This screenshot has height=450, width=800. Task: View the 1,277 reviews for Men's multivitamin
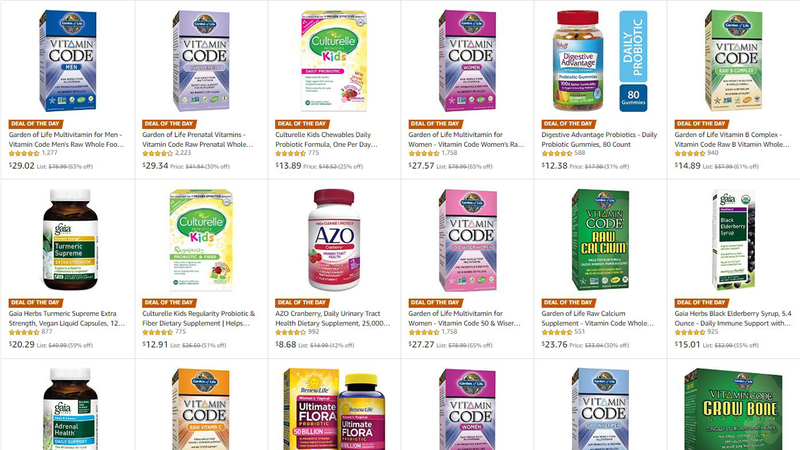(49, 153)
